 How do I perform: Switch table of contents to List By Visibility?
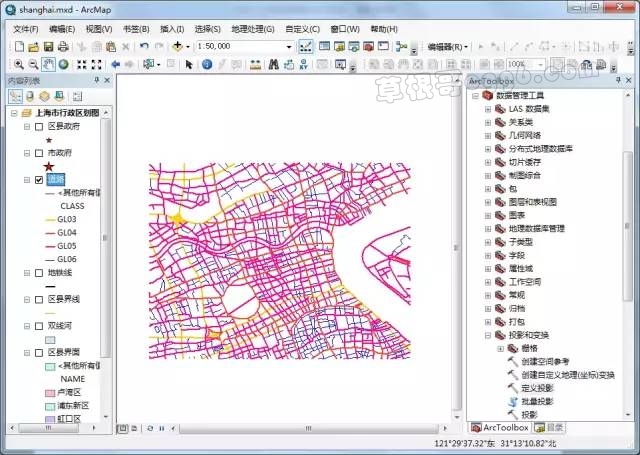click(x=44, y=96)
